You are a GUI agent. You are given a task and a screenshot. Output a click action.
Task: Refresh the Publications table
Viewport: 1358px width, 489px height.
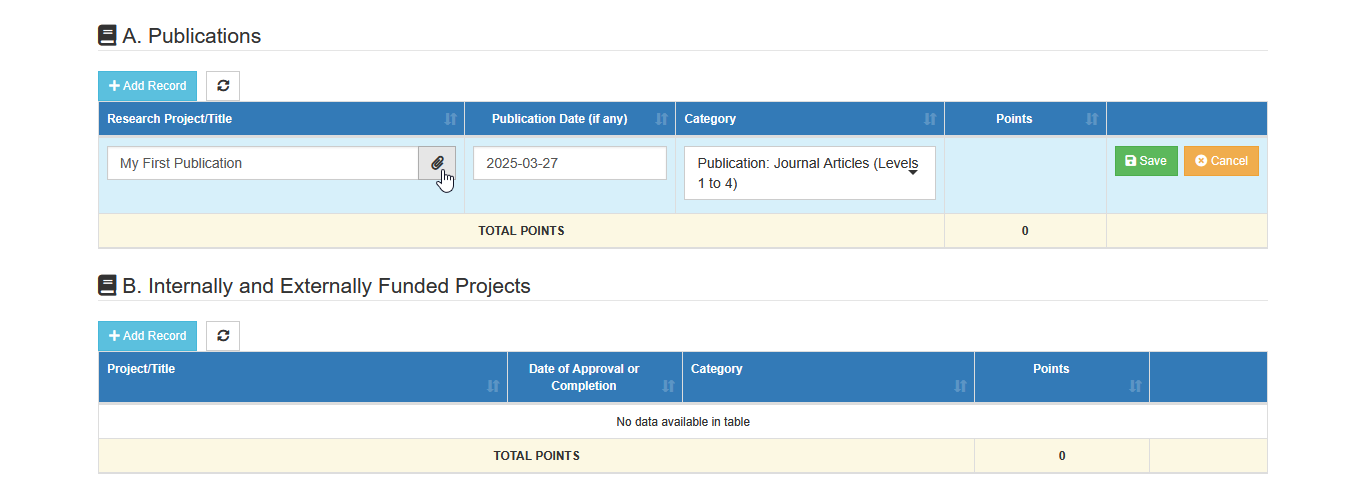click(223, 86)
